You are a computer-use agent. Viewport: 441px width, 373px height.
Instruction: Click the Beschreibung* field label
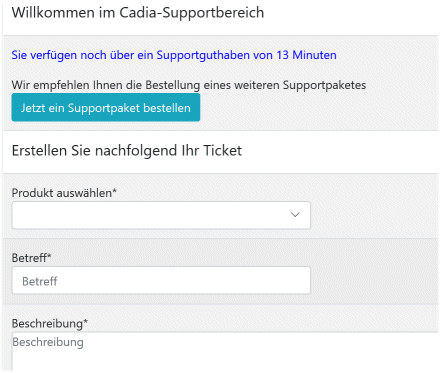click(50, 323)
